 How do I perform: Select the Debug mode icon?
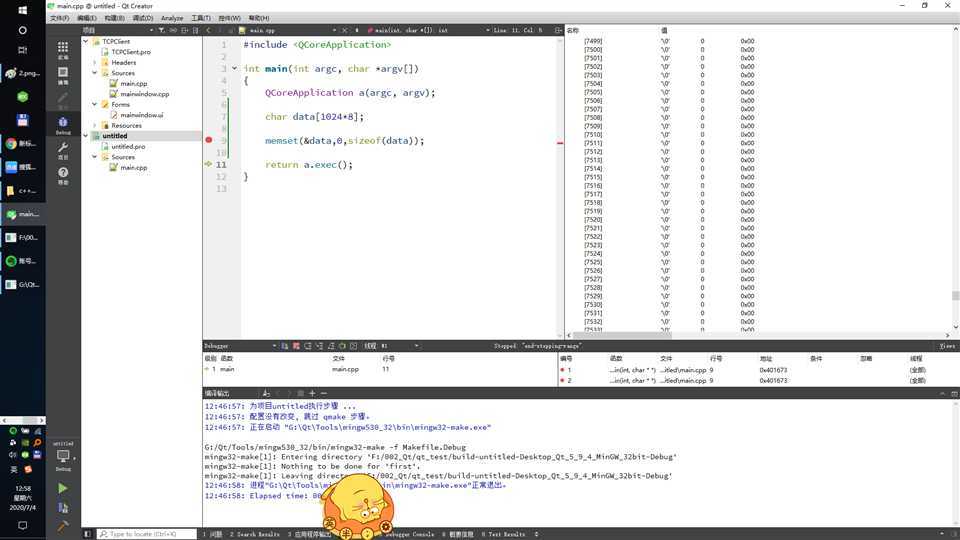tap(63, 124)
